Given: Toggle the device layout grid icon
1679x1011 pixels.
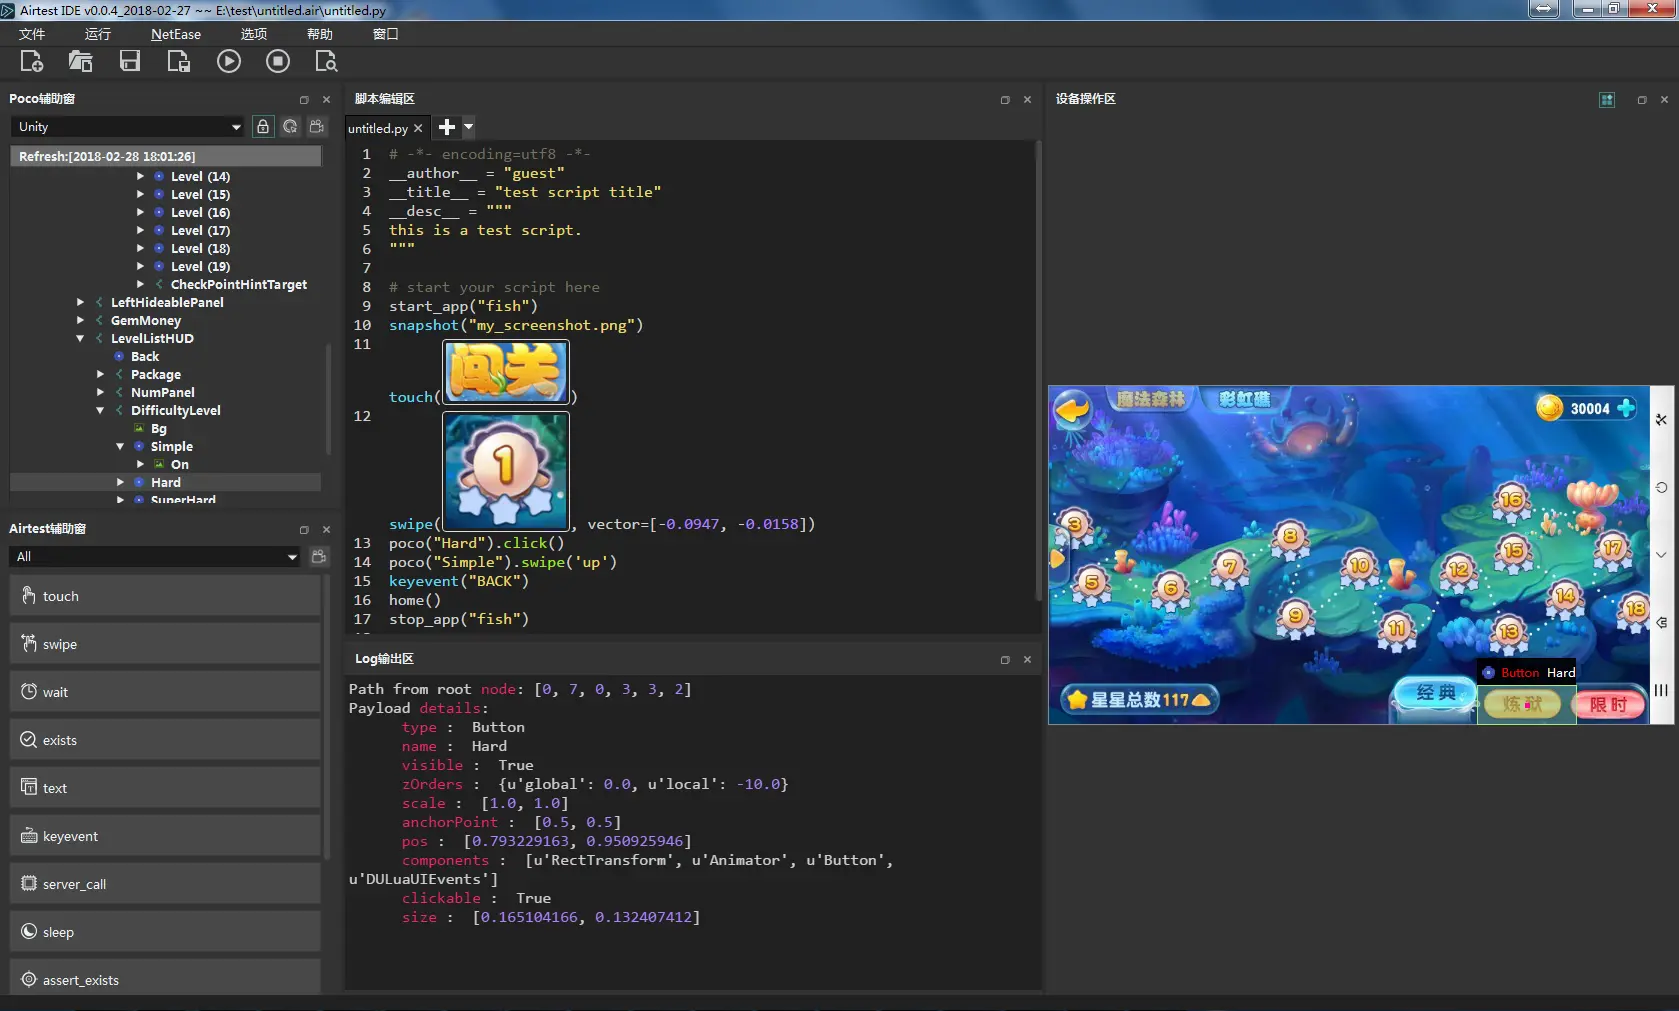Looking at the screenshot, I should click(1607, 100).
